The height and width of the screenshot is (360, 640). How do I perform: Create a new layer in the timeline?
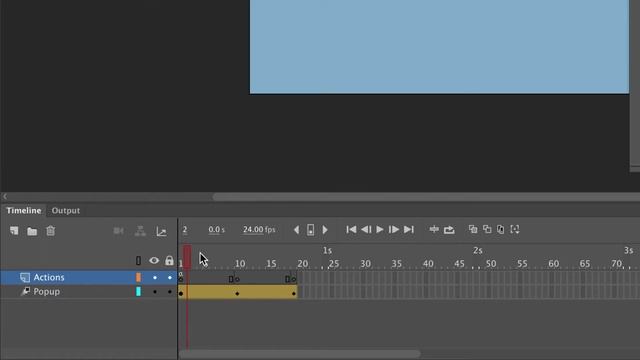(14, 231)
